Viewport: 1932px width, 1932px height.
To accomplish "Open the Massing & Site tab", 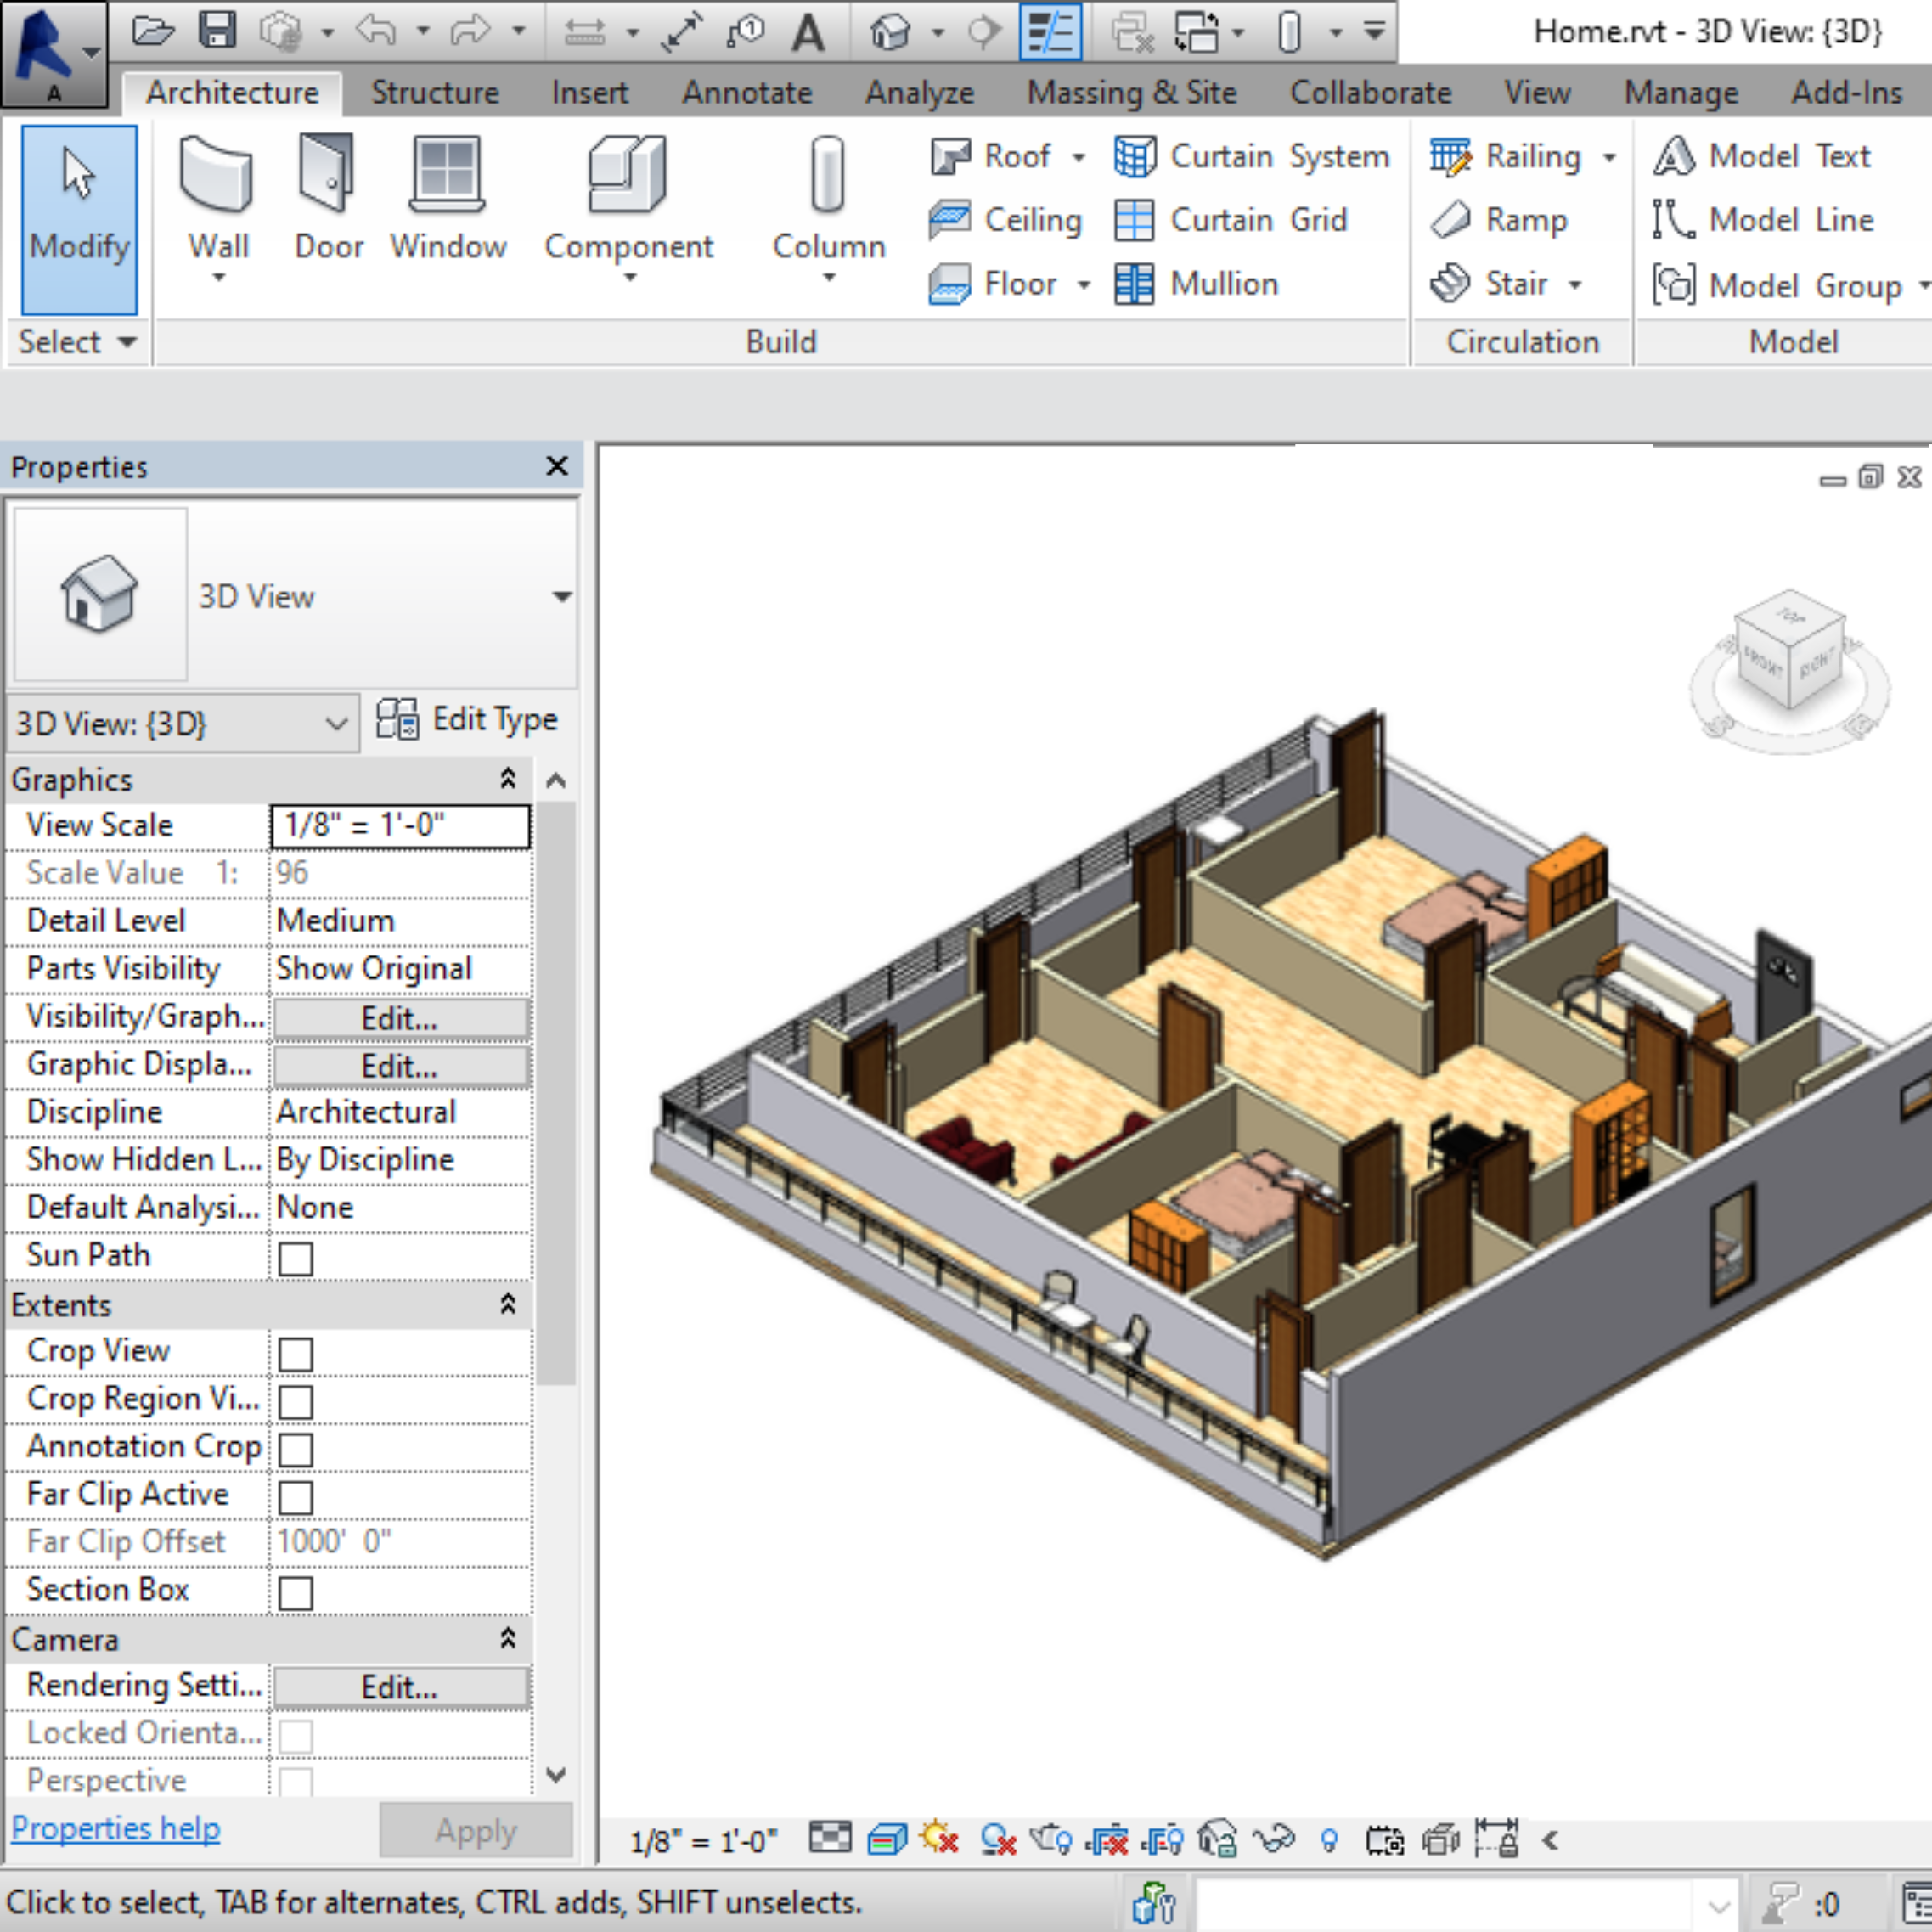I will [1131, 93].
